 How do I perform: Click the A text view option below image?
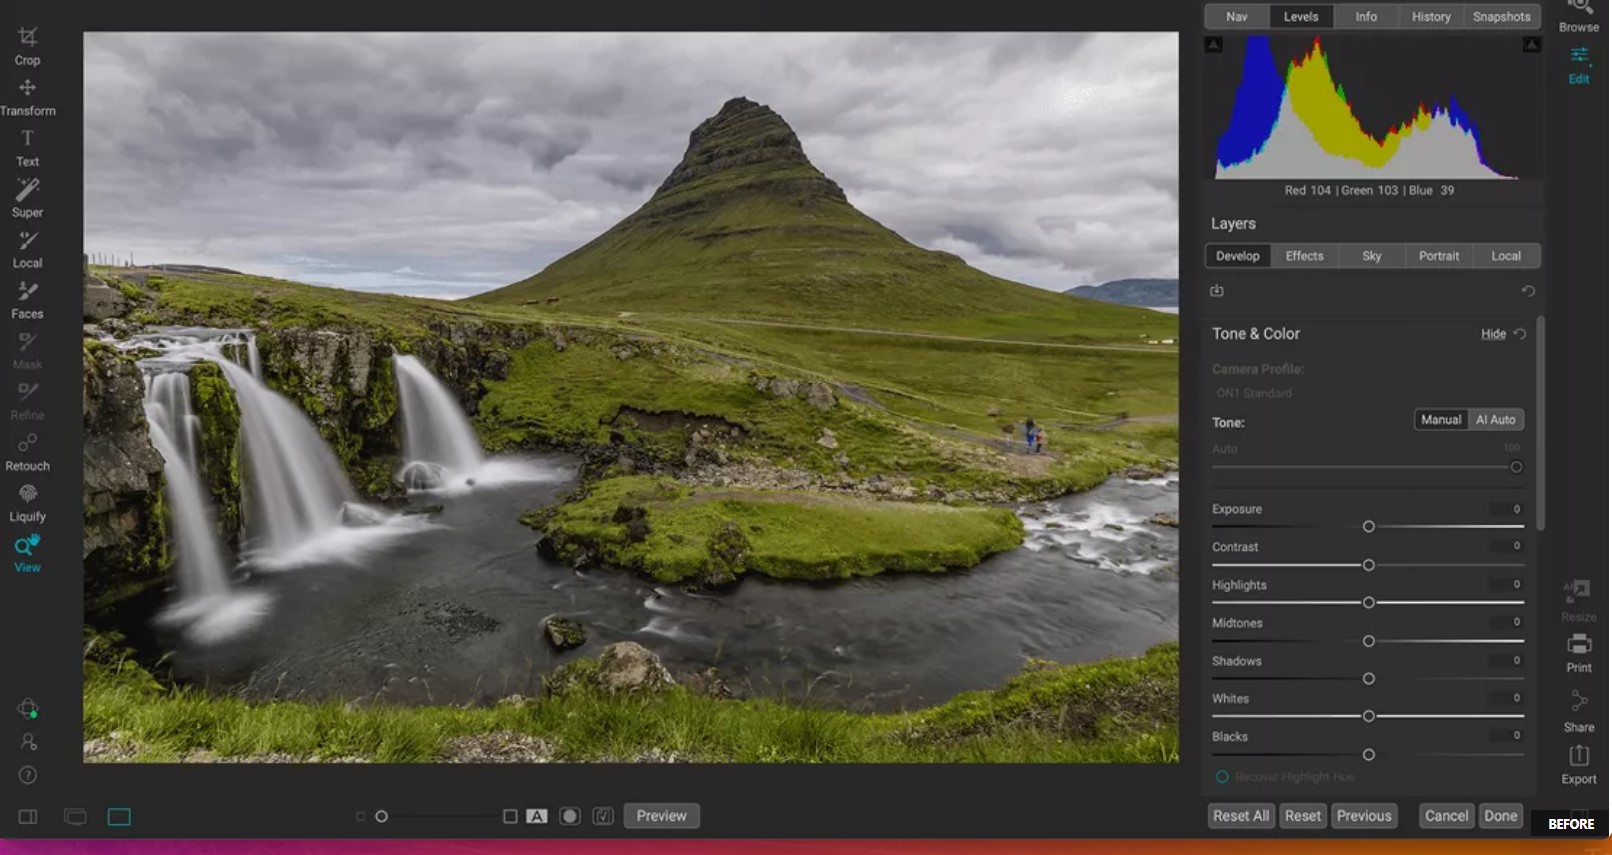tap(537, 816)
